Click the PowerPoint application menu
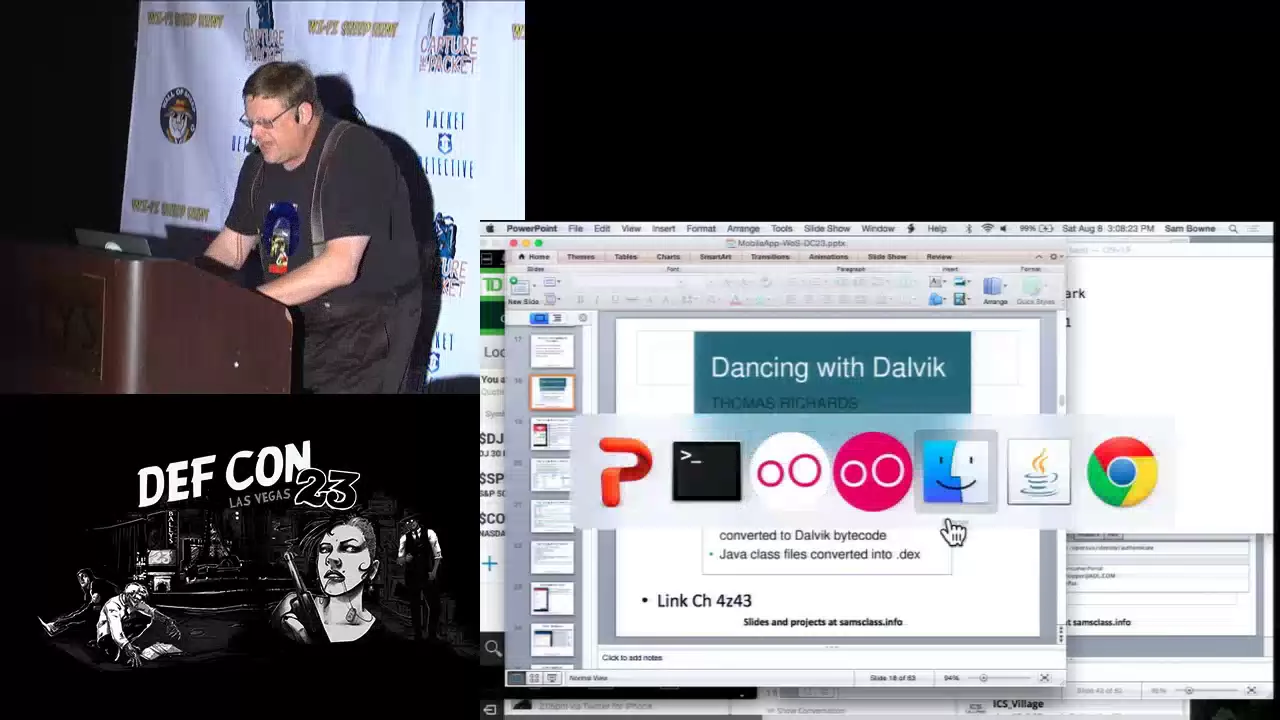The width and height of the screenshot is (1280, 720). (531, 228)
